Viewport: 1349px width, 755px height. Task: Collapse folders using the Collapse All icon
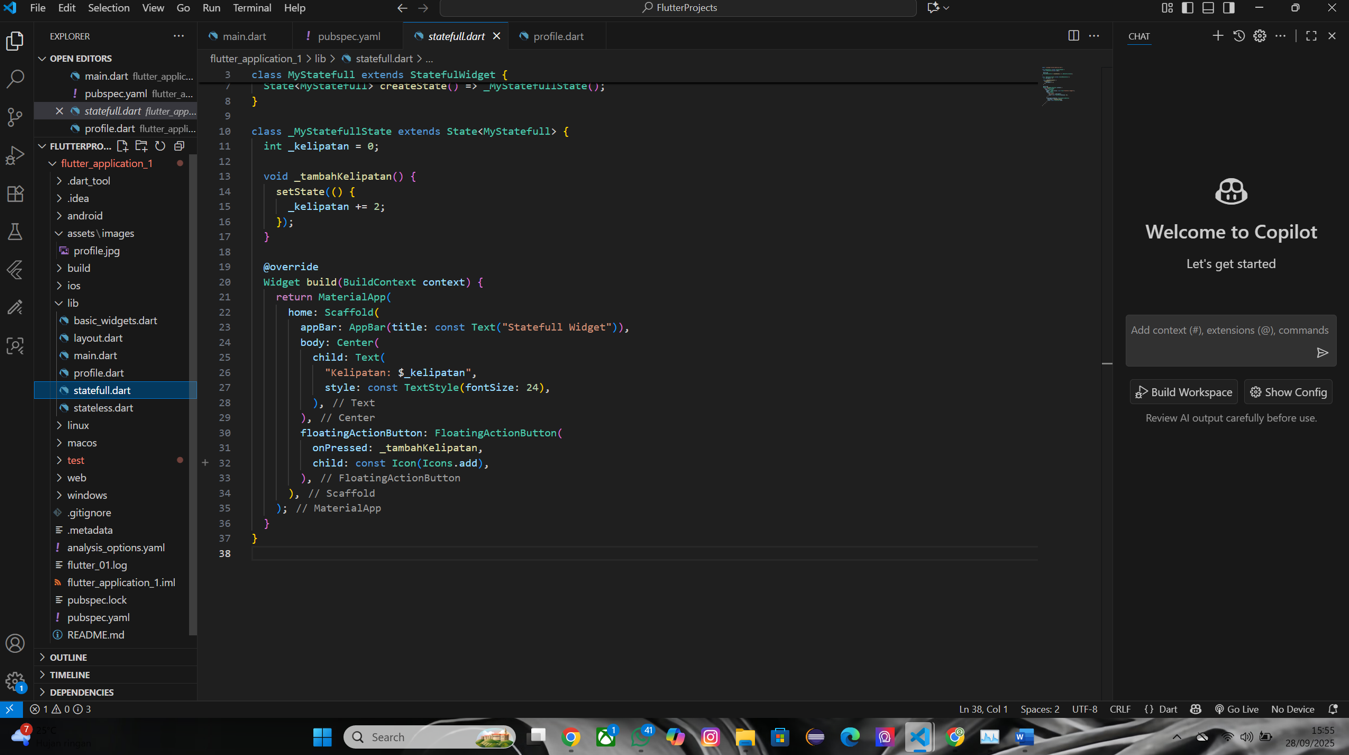179,145
